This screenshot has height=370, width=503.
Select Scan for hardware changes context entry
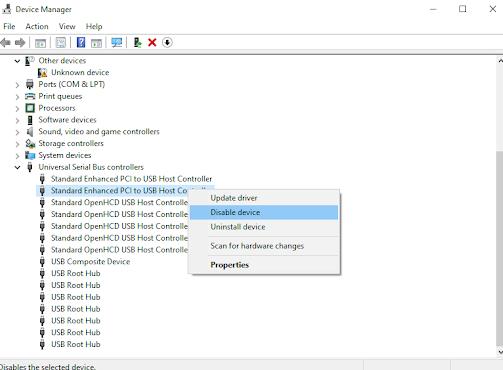tap(264, 246)
